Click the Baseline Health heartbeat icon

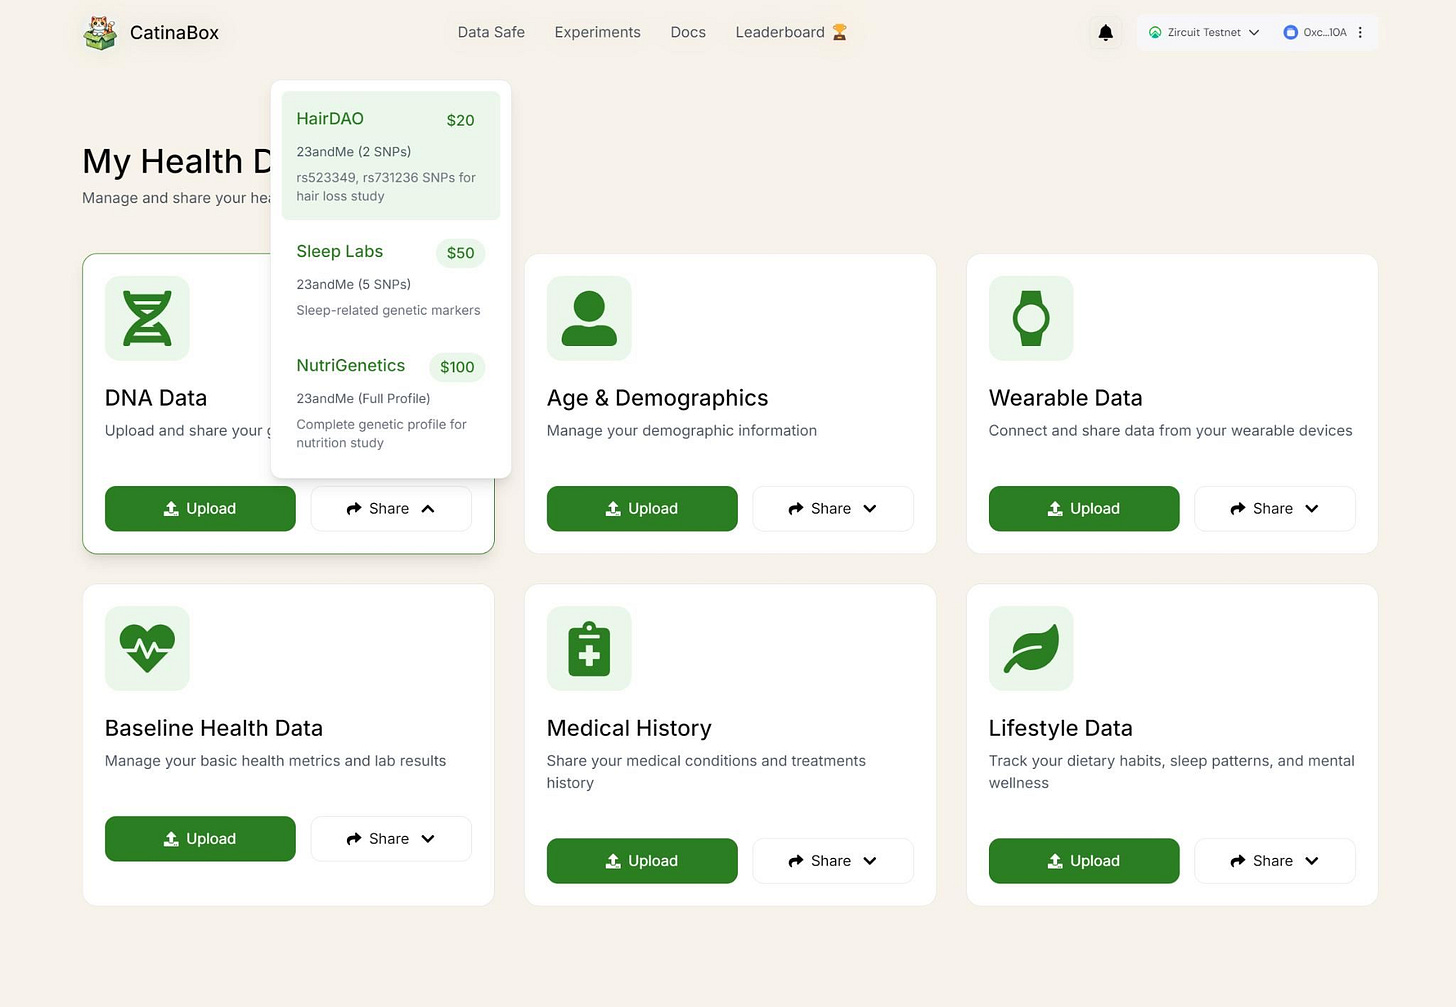pos(147,648)
